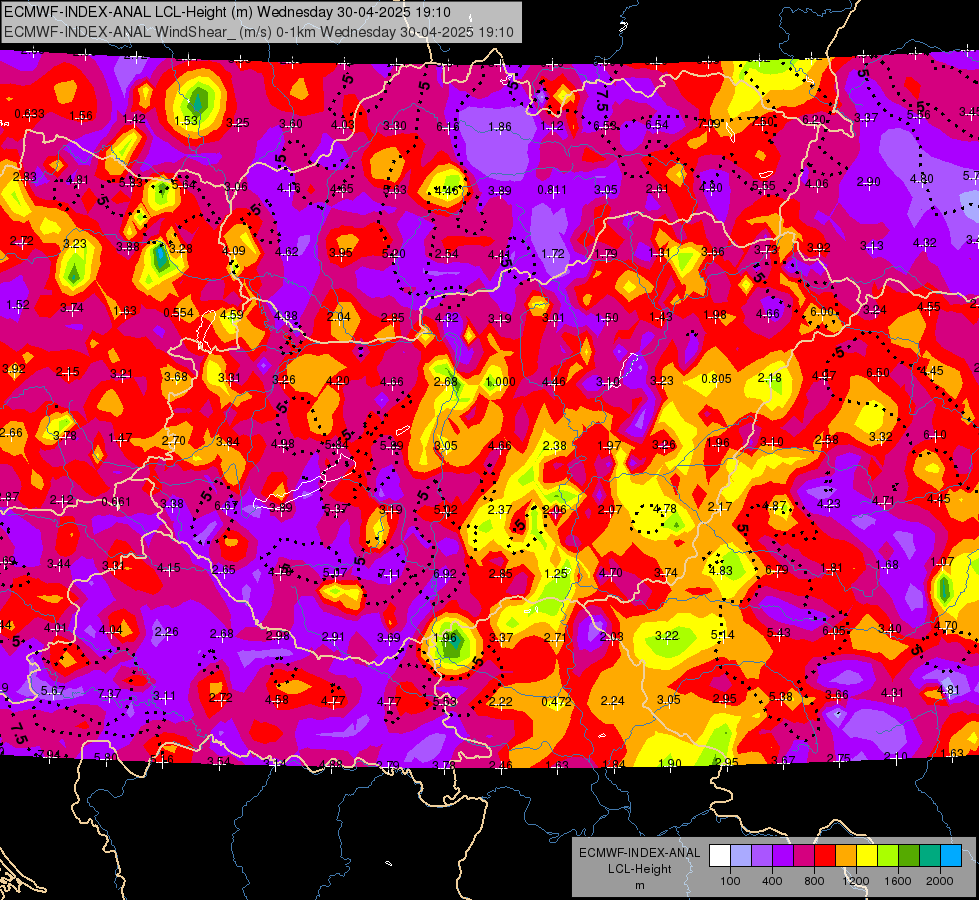979x900 pixels.
Task: Click the grid value "3.32"
Action: pyautogui.click(x=880, y=437)
